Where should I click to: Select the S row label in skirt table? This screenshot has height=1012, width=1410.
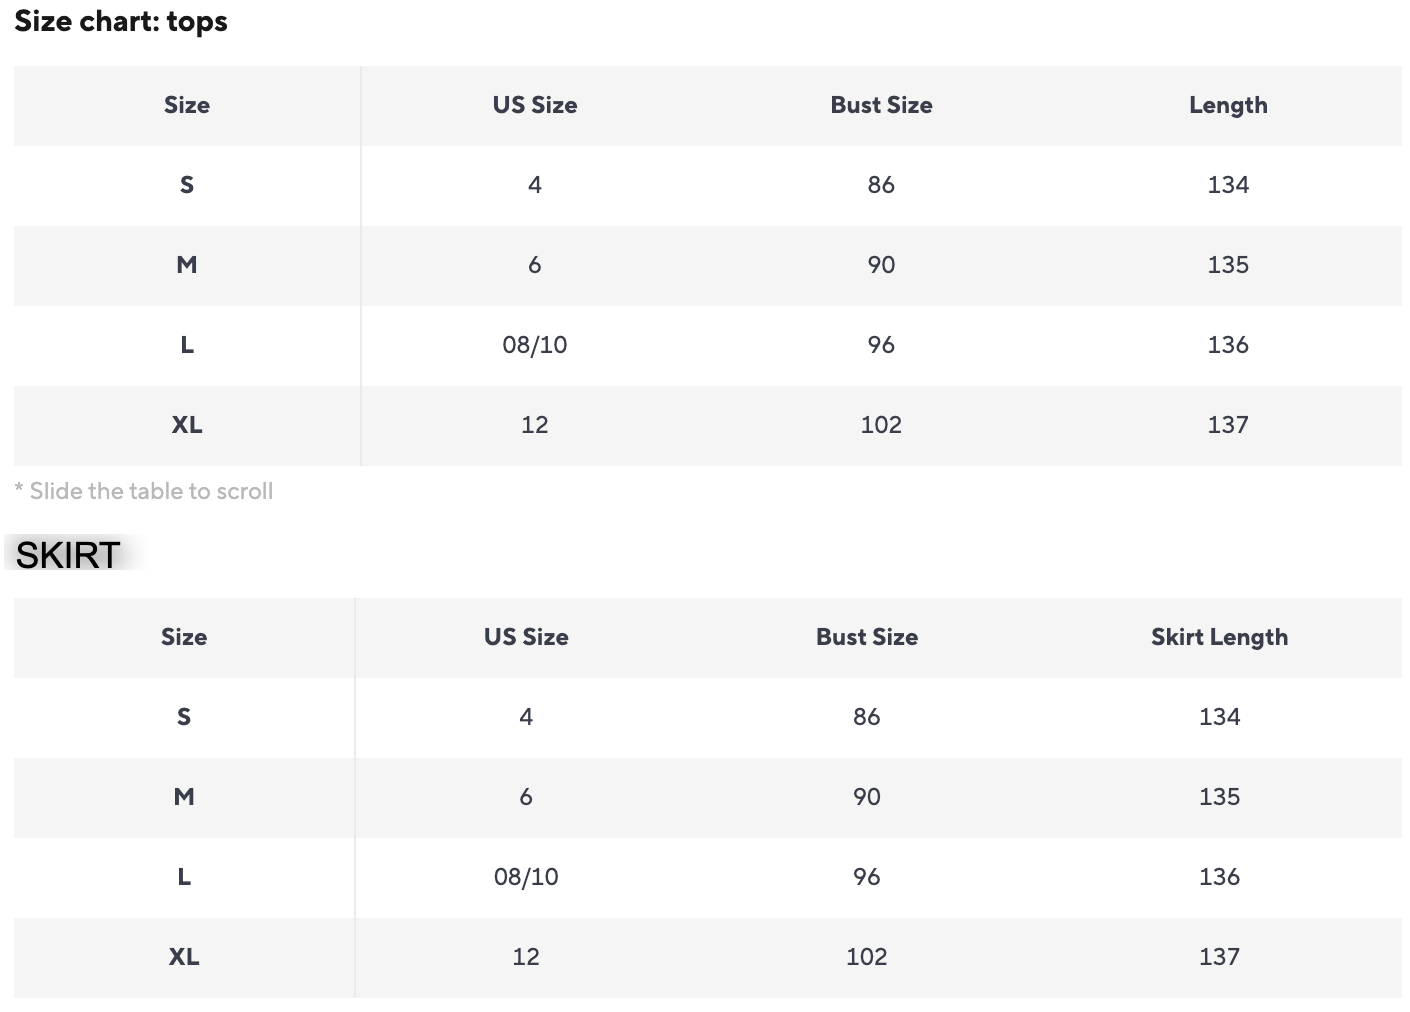(x=184, y=717)
